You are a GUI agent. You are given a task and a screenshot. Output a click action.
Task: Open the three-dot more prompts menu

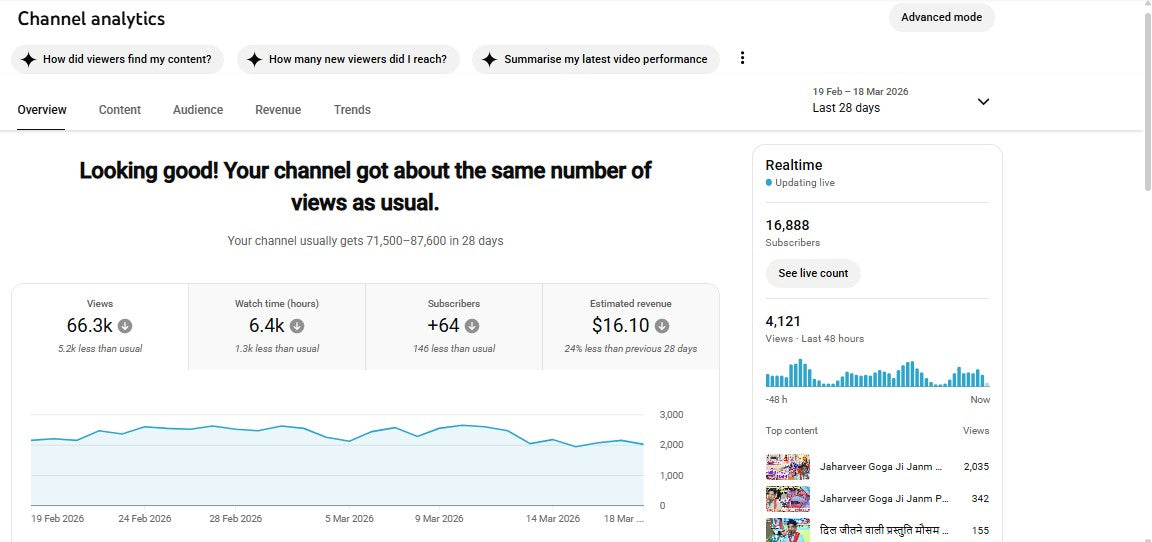click(x=742, y=58)
